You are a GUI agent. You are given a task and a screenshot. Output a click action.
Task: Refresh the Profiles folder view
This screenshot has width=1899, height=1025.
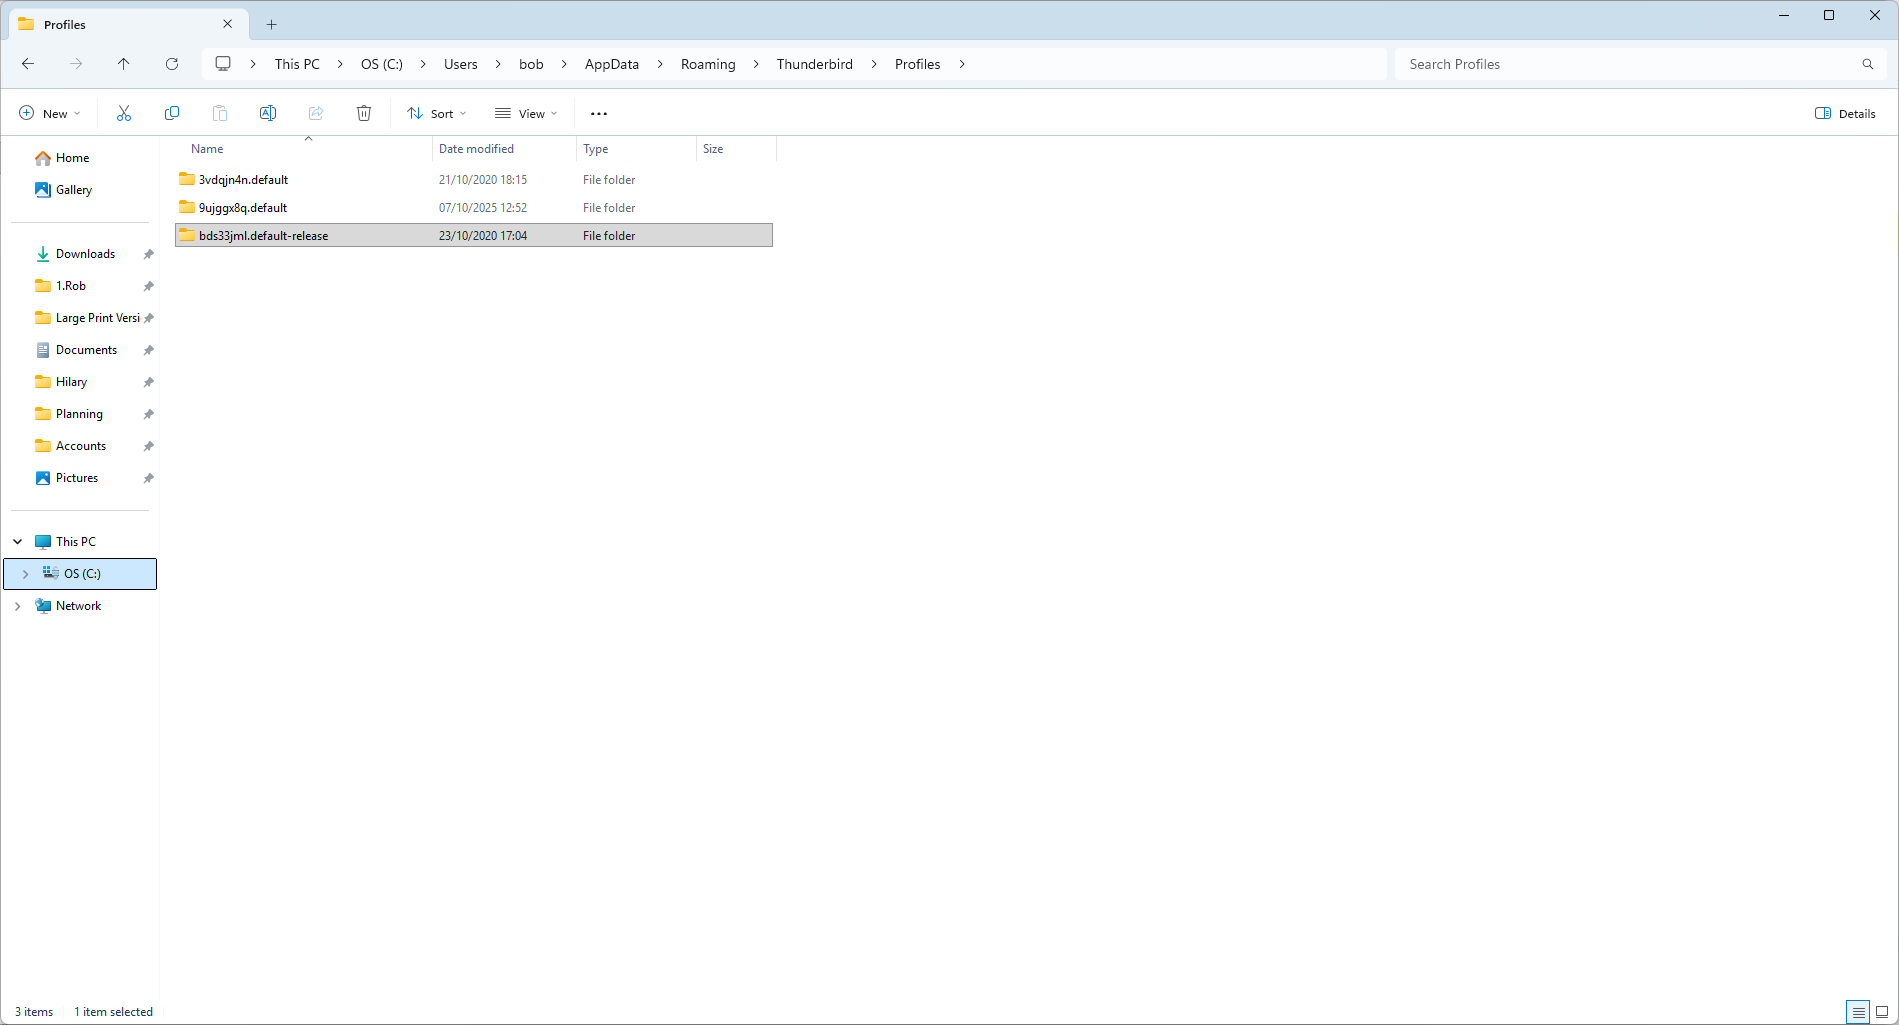[x=172, y=64]
